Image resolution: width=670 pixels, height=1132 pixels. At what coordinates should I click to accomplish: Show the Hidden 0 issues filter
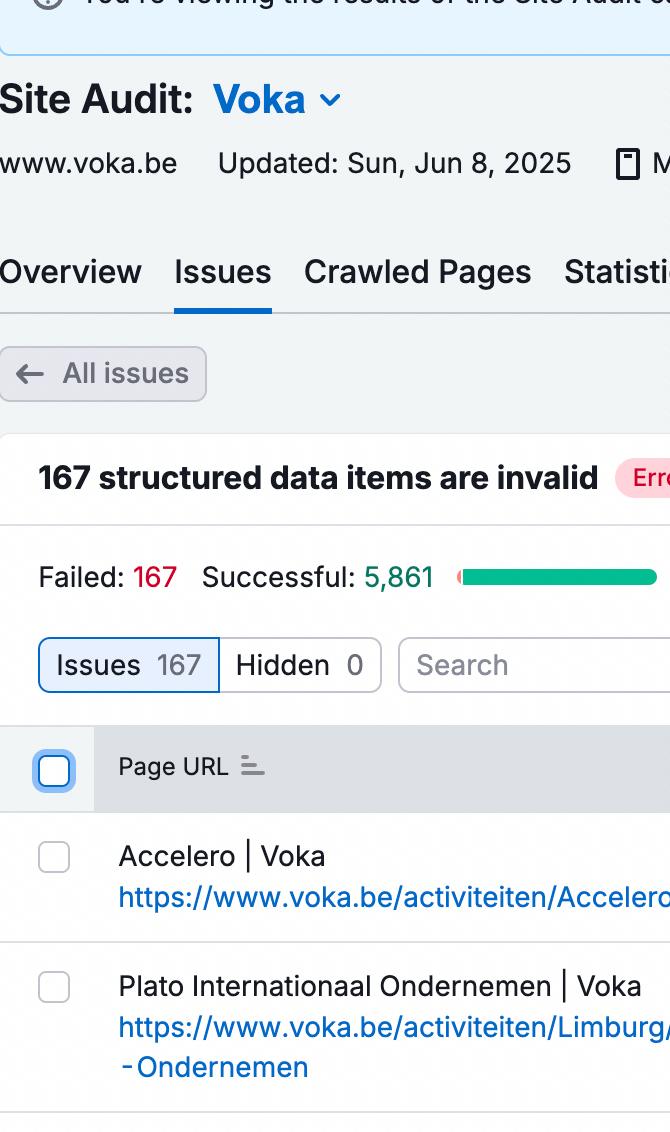[x=299, y=665]
